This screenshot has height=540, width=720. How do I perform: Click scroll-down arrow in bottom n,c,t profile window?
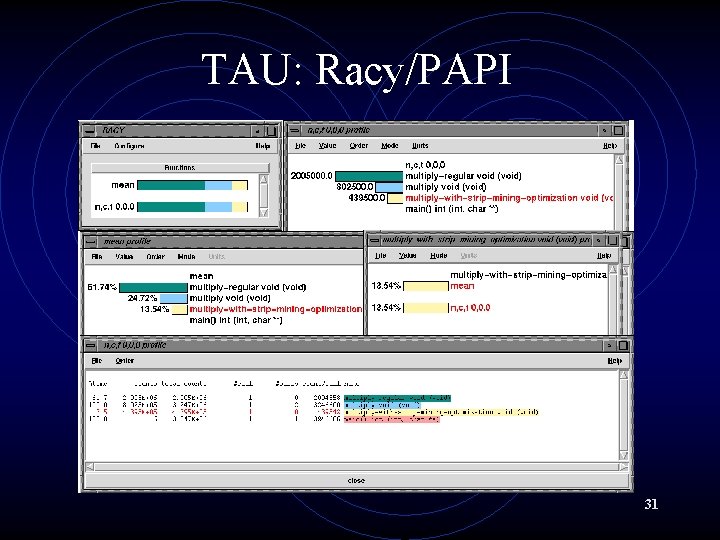click(624, 455)
